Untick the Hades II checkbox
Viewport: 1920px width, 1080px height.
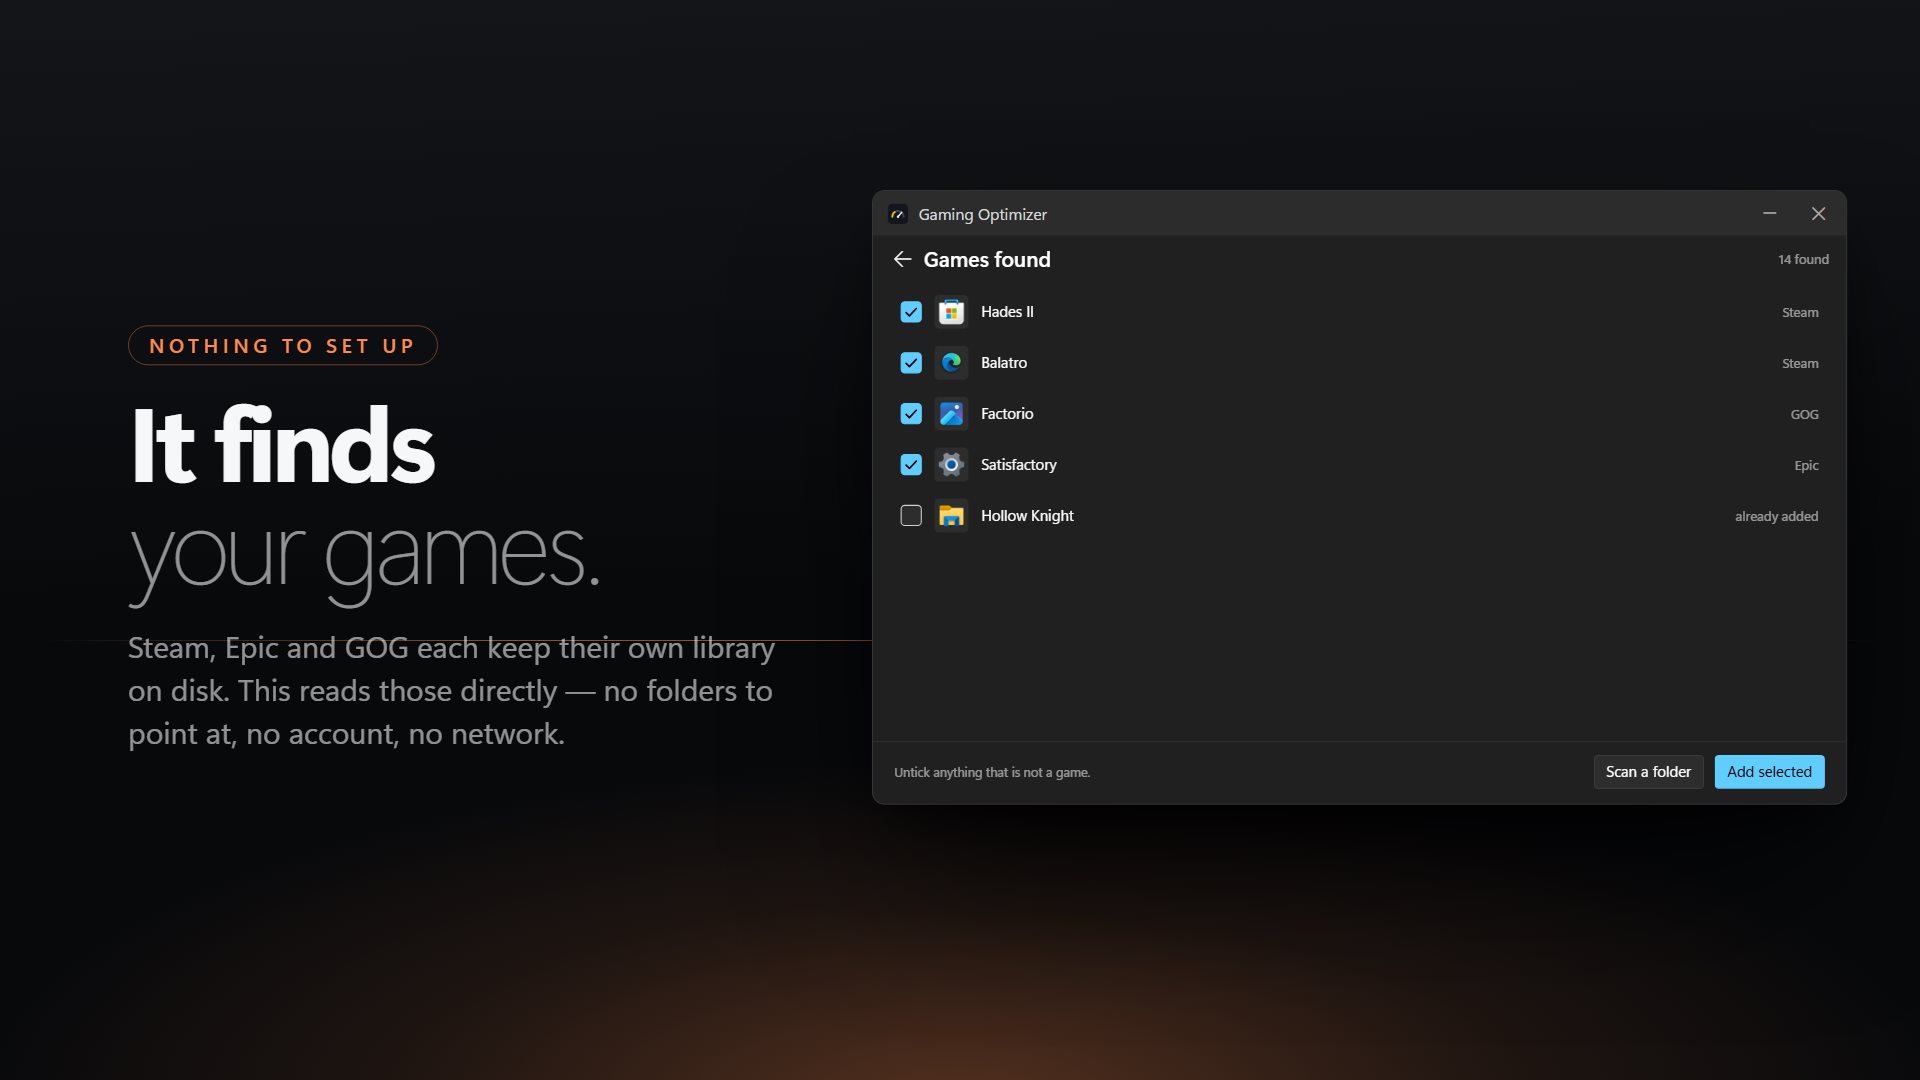pyautogui.click(x=911, y=312)
